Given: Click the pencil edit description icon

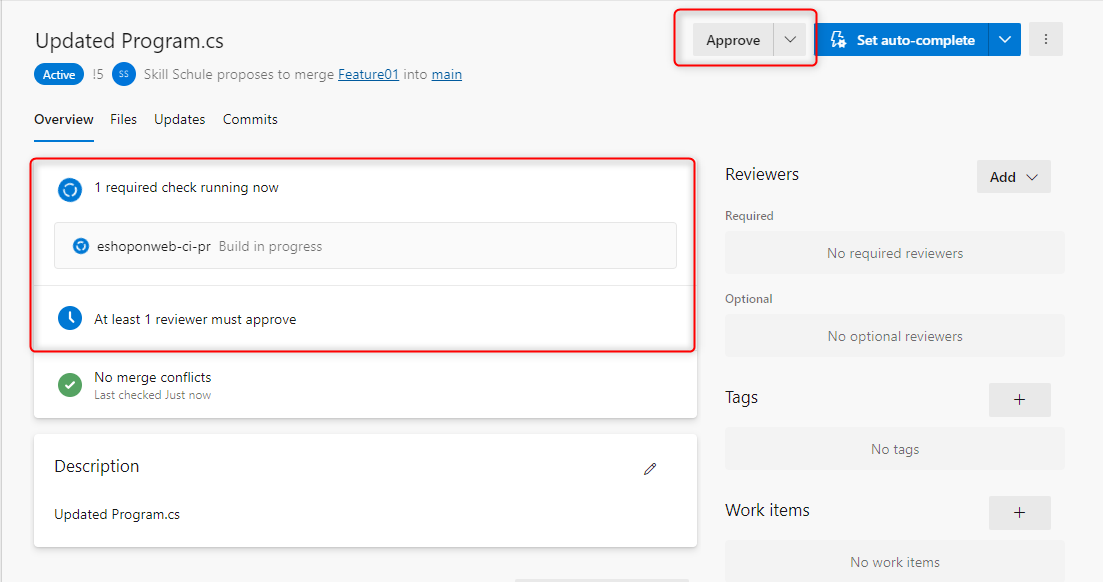Looking at the screenshot, I should (x=650, y=468).
